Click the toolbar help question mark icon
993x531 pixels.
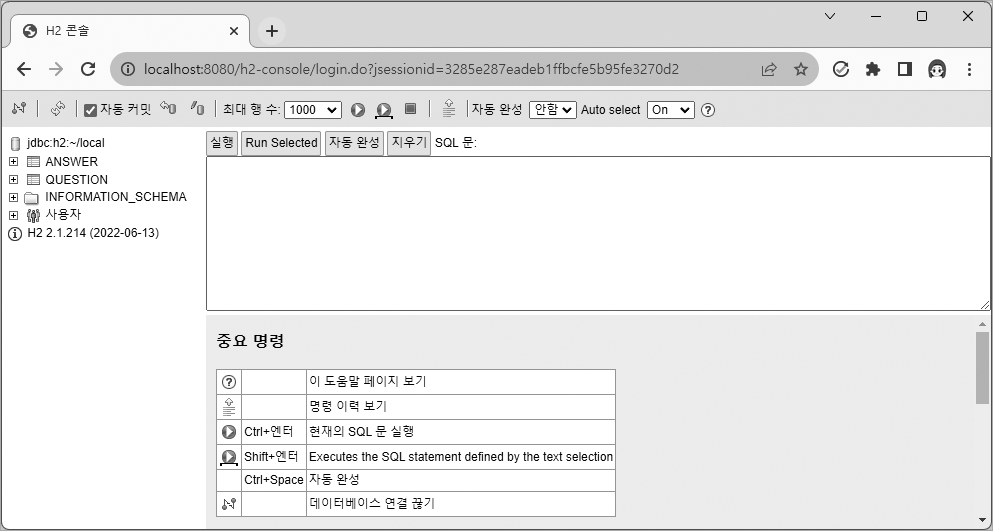click(708, 110)
